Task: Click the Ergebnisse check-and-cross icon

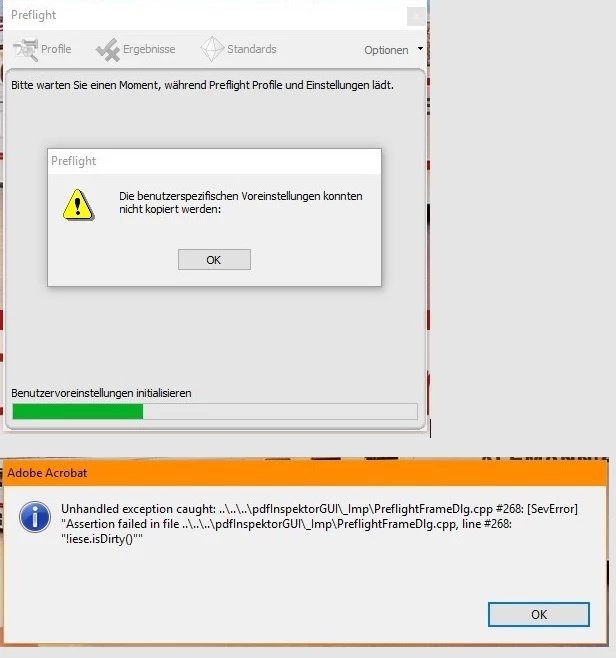Action: tap(108, 50)
